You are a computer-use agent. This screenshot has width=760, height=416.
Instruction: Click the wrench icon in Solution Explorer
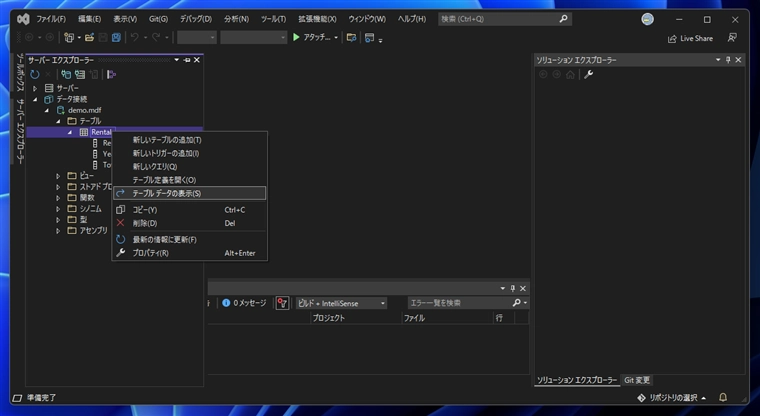tap(588, 74)
